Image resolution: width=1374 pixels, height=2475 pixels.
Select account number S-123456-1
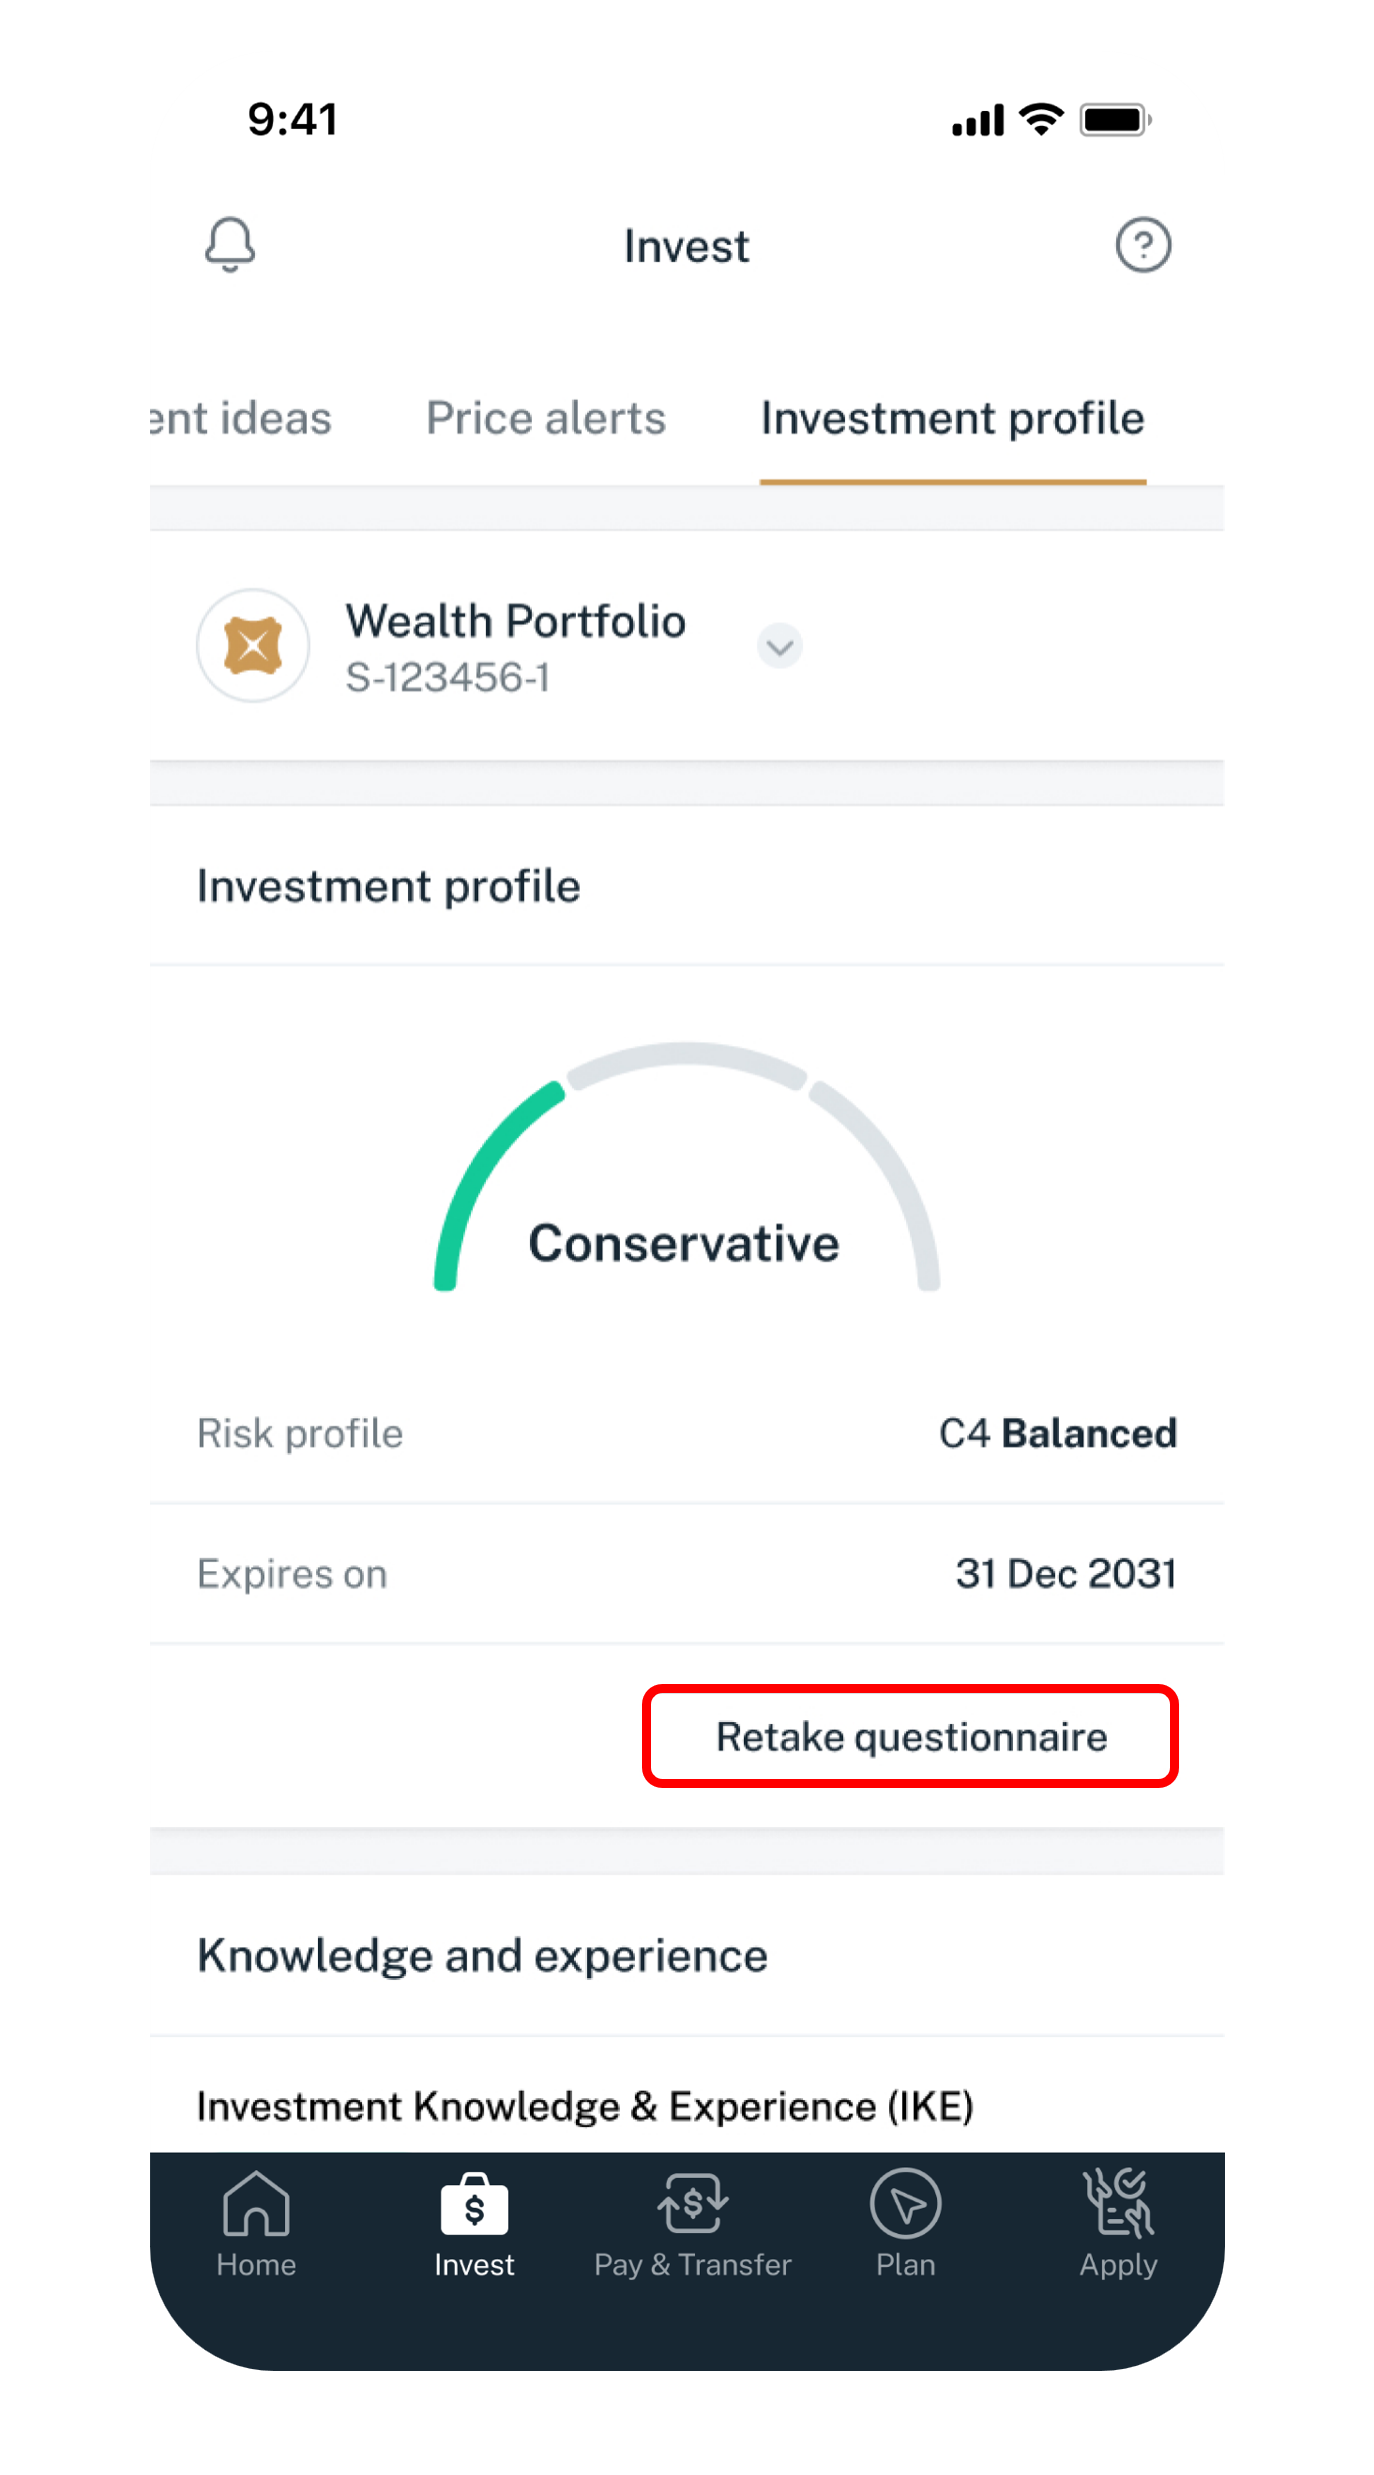click(448, 678)
